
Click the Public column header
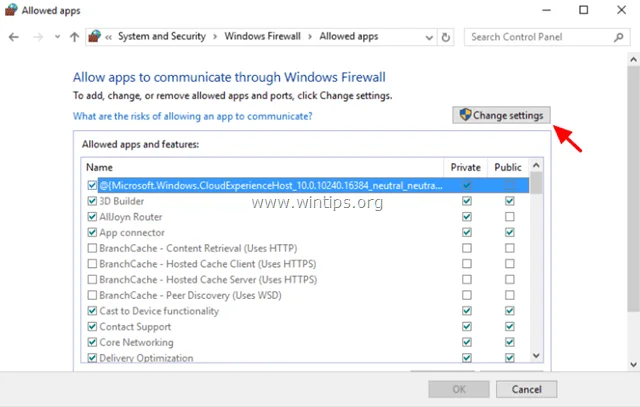click(x=508, y=167)
